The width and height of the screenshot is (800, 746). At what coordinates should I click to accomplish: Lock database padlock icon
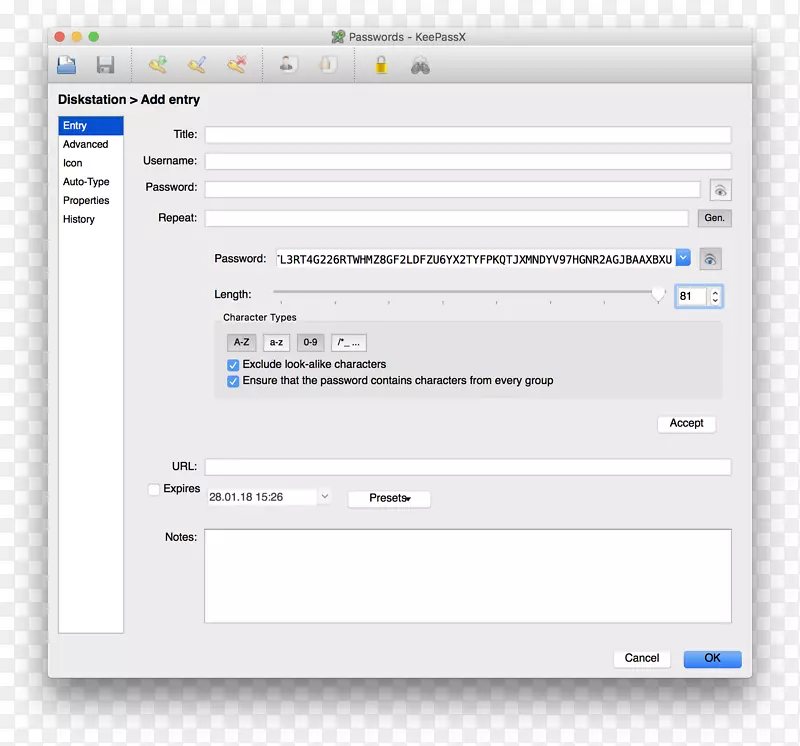(381, 65)
